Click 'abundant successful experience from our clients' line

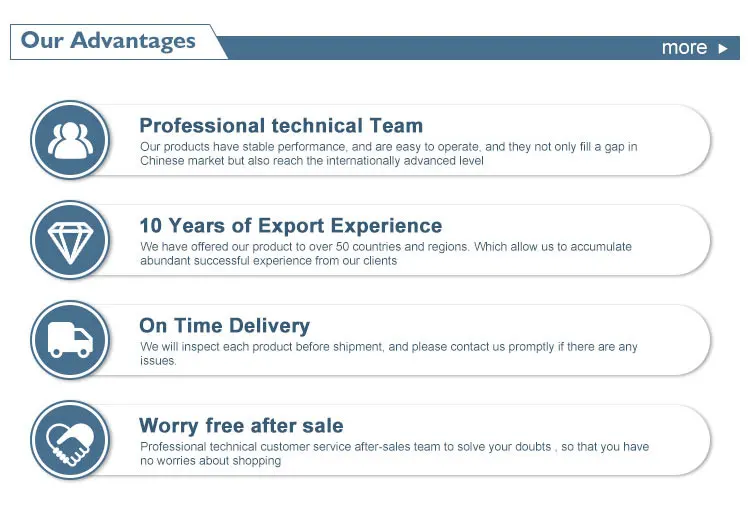(268, 260)
